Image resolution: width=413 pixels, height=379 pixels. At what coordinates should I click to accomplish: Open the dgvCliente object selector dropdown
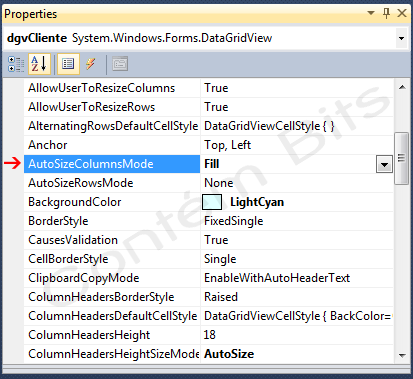401,38
